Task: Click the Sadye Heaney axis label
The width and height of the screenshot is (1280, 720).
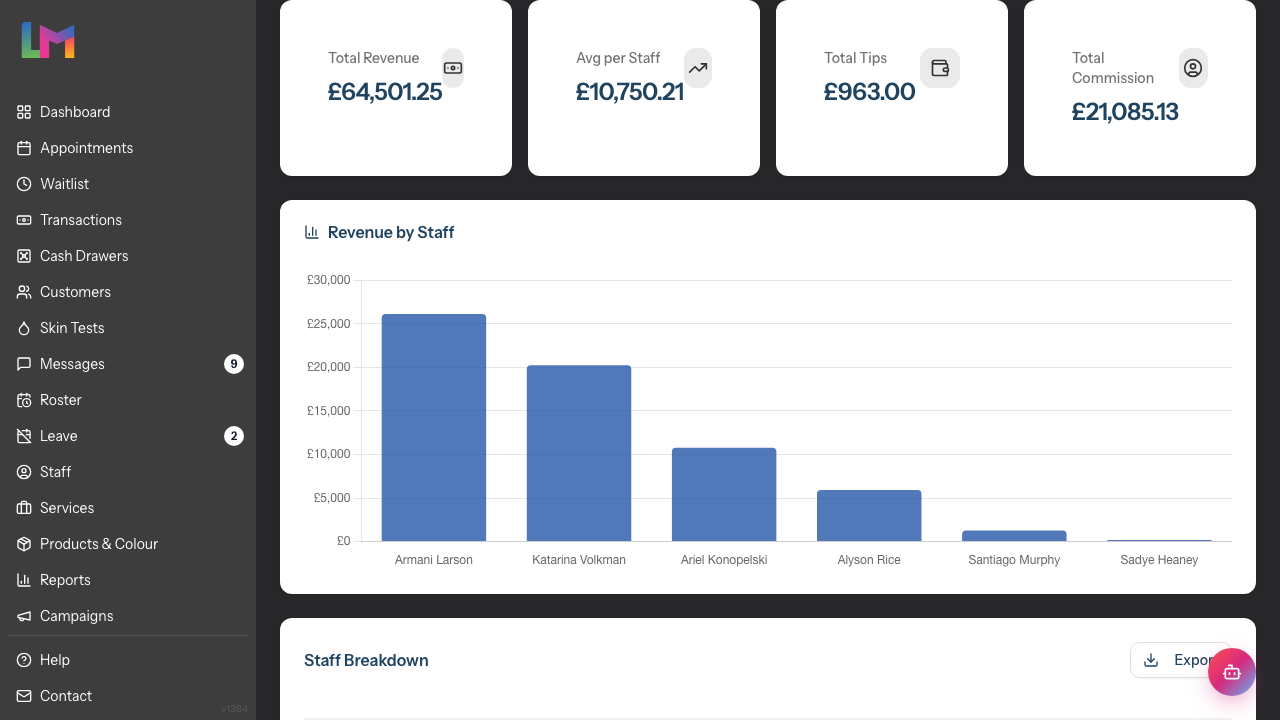Action: pyautogui.click(x=1159, y=560)
